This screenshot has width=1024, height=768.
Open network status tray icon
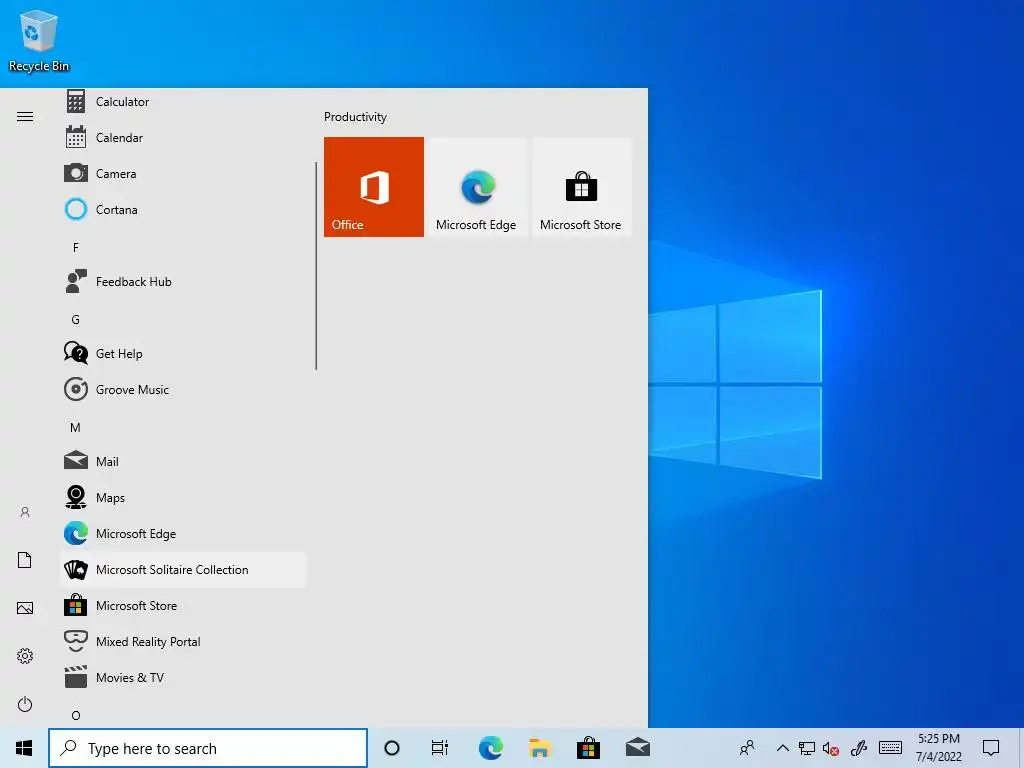click(807, 748)
